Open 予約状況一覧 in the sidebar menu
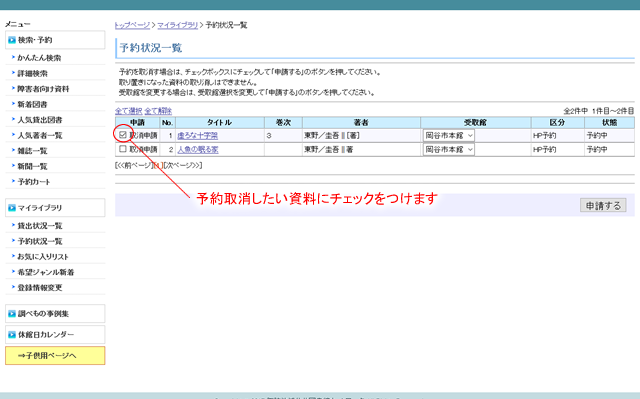This screenshot has height=399, width=640. [40, 241]
